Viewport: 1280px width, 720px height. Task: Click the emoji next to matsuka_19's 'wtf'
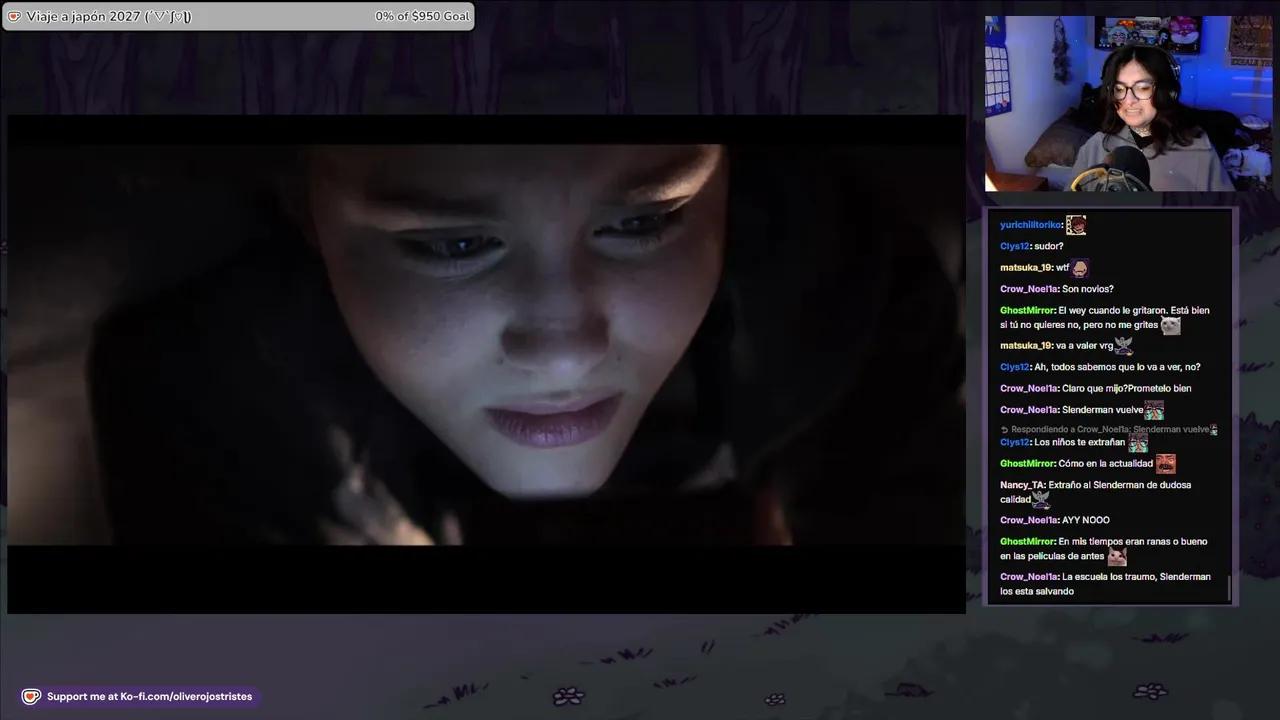(x=1079, y=267)
